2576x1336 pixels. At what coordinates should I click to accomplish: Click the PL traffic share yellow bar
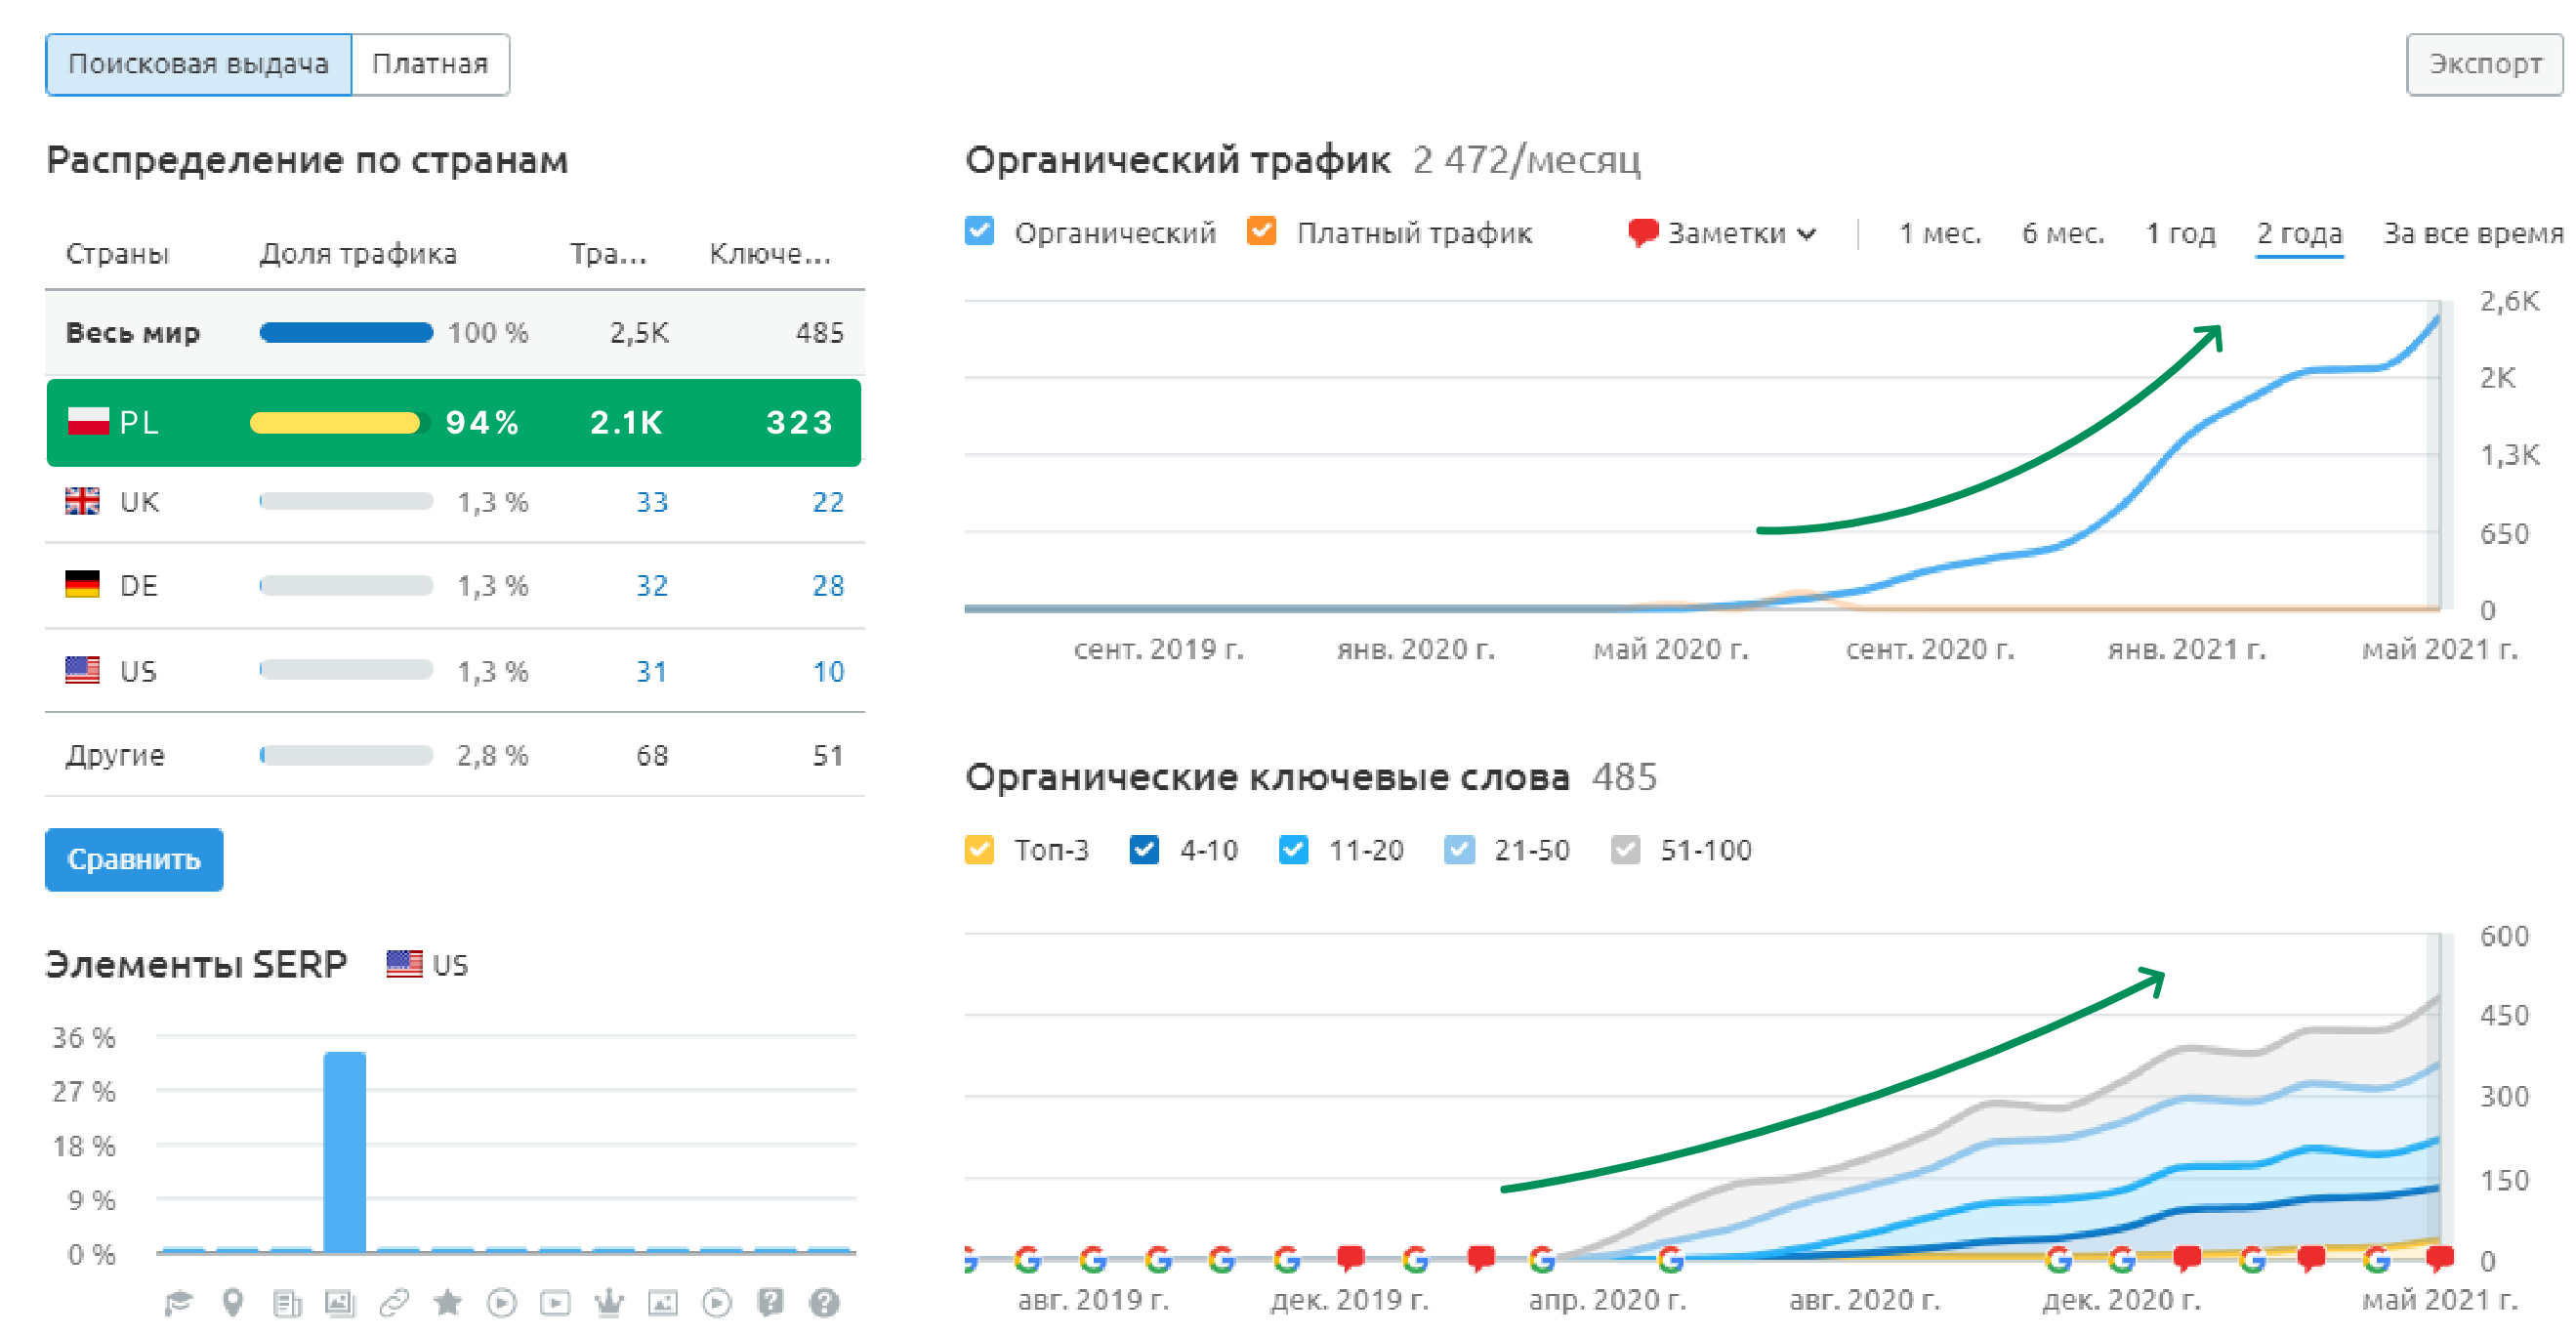335,423
